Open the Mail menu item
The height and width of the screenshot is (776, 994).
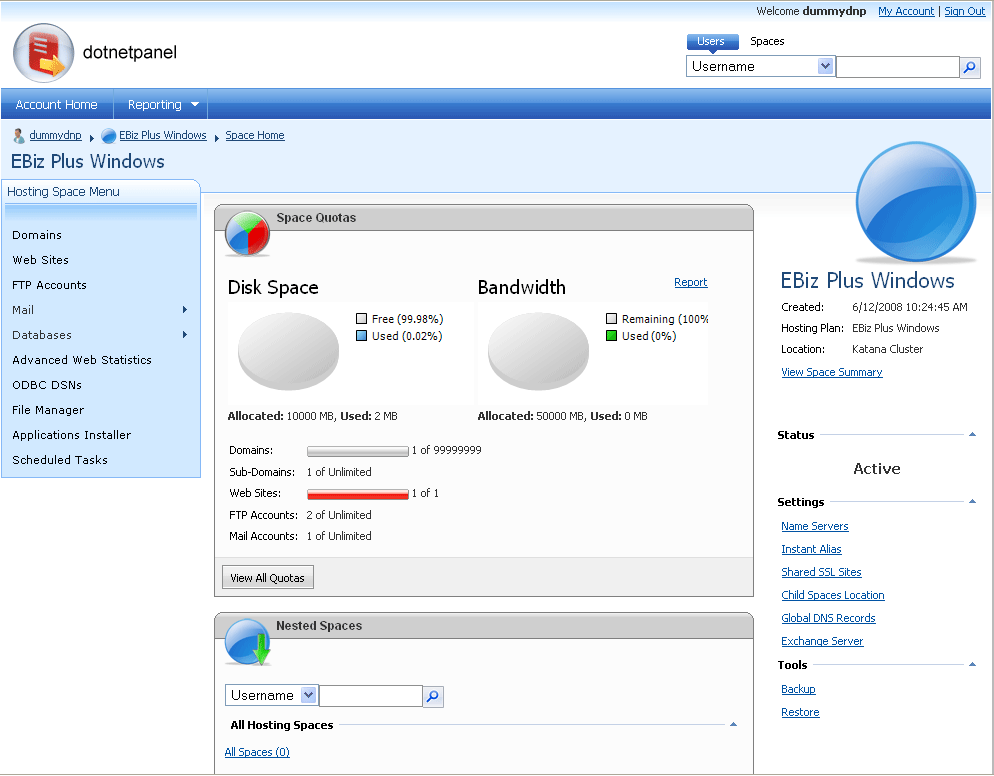click(23, 309)
